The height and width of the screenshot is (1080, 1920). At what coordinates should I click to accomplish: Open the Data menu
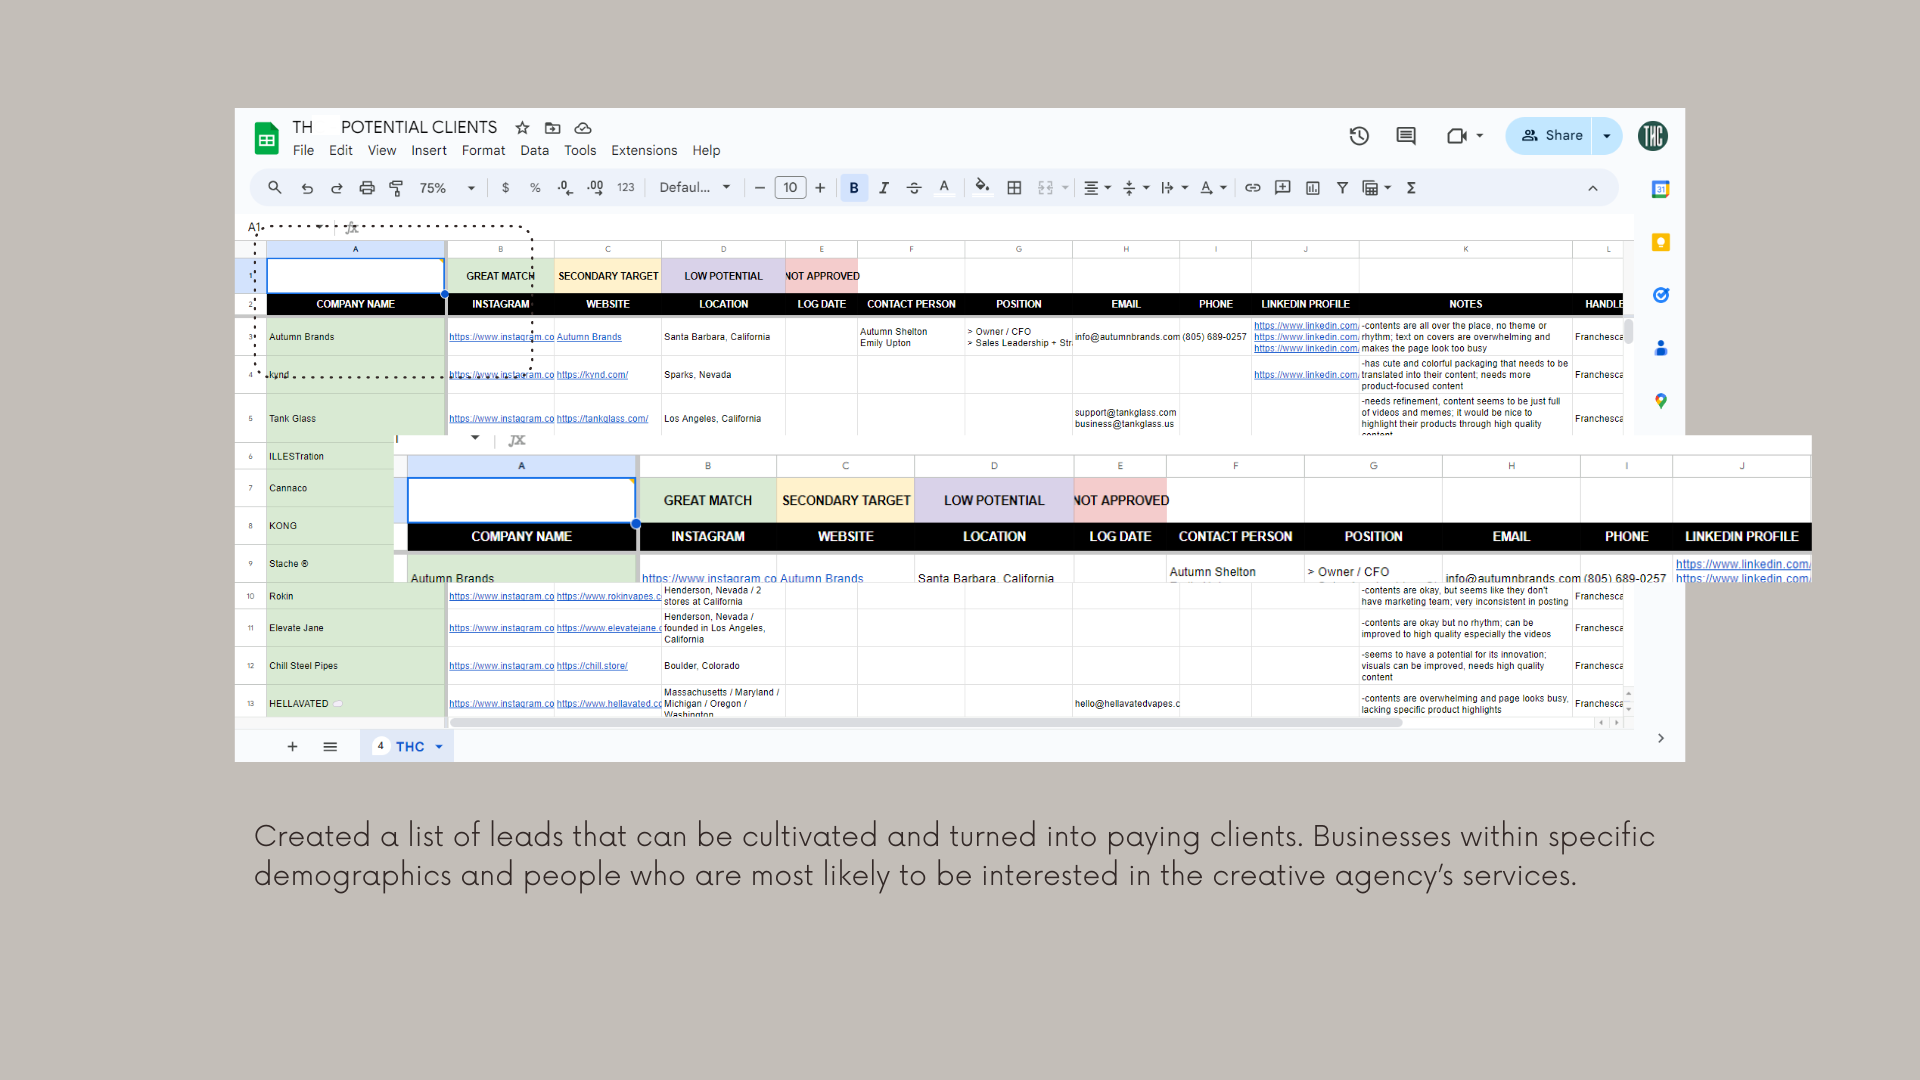tap(534, 151)
